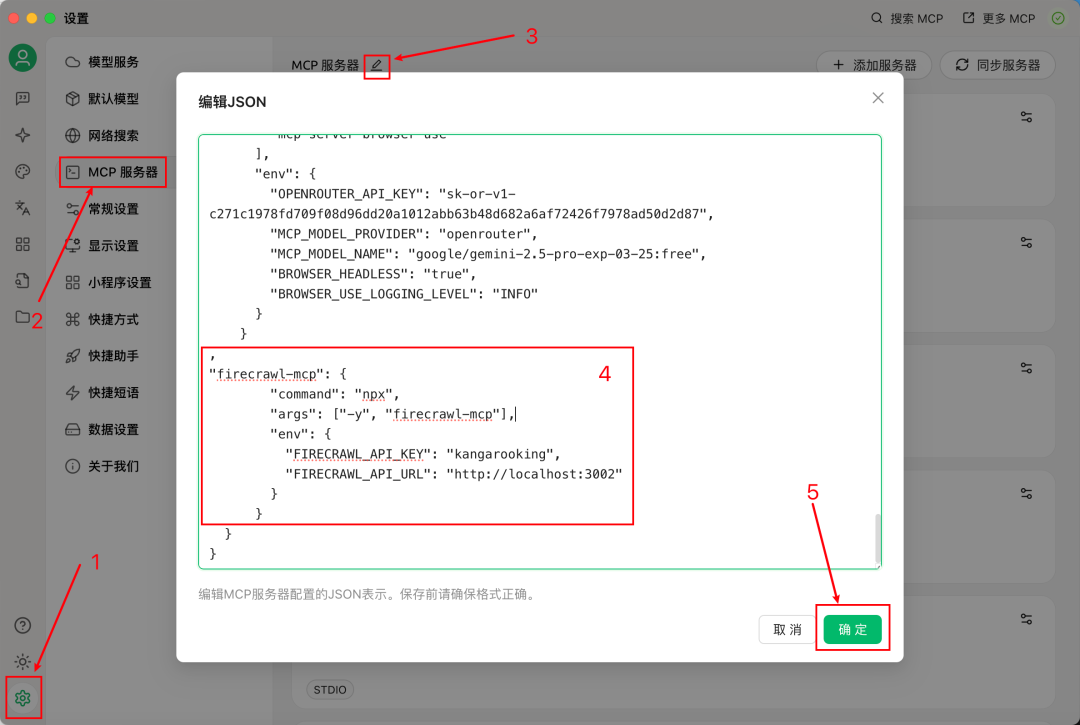This screenshot has height=725, width=1080.
Task: Open the files folder sidebar icon
Action: tap(23, 317)
